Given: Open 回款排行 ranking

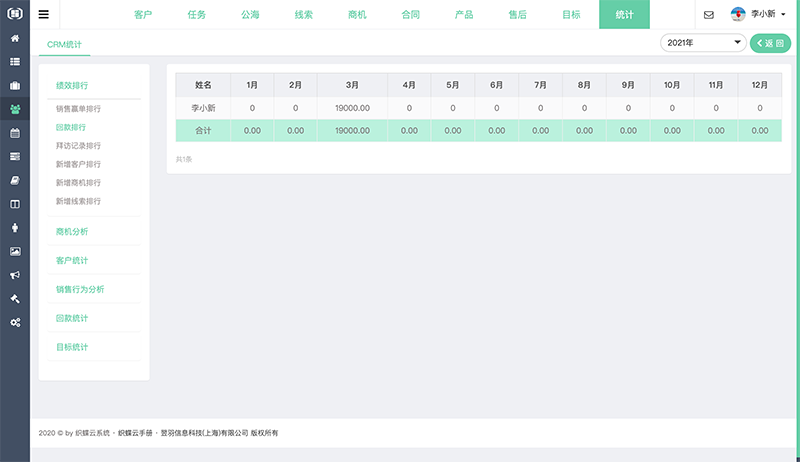Looking at the screenshot, I should 70,127.
